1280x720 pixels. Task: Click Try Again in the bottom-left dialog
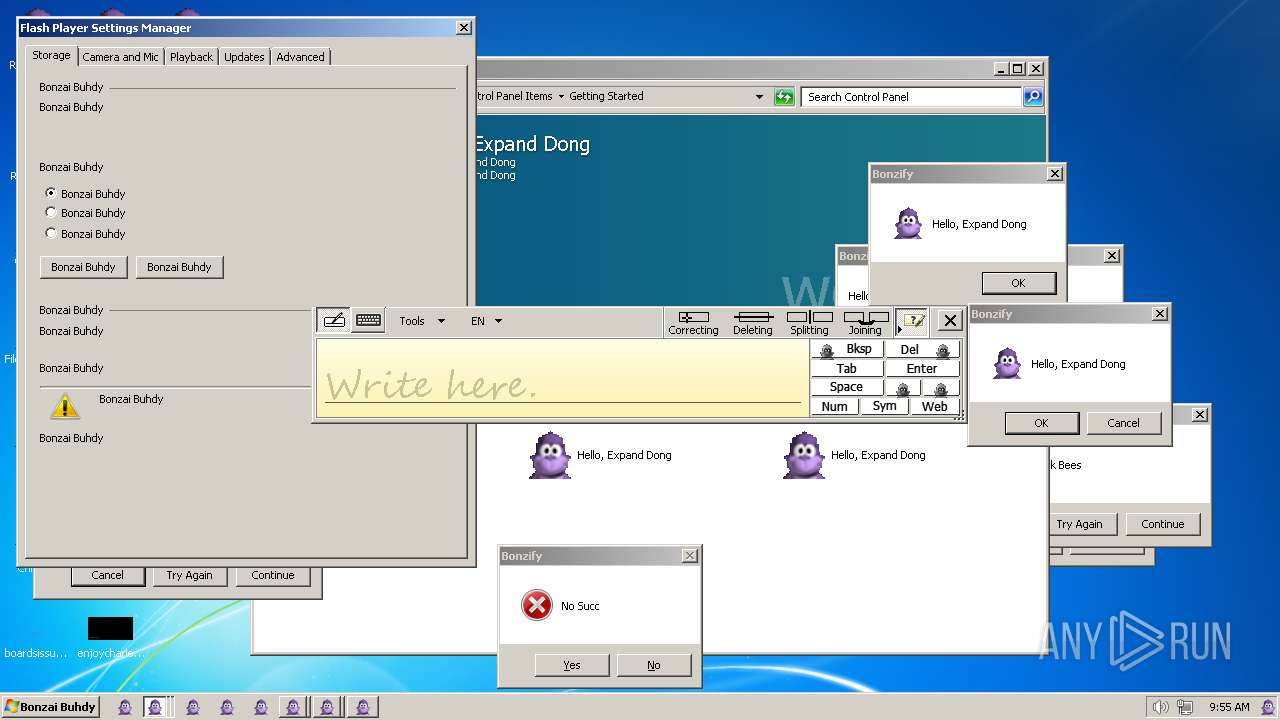point(190,575)
